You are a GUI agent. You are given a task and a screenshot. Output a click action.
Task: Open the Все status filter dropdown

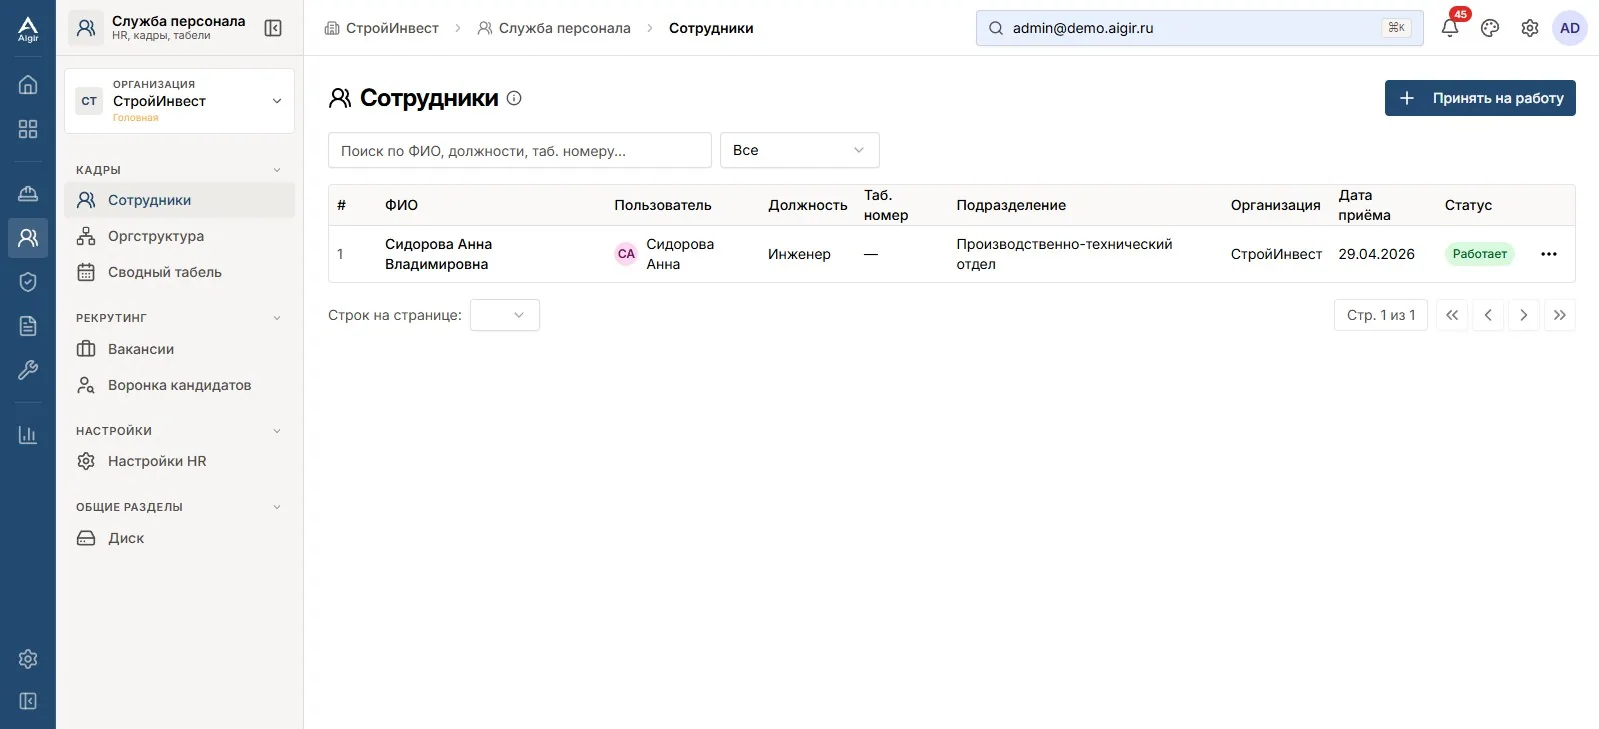click(799, 150)
